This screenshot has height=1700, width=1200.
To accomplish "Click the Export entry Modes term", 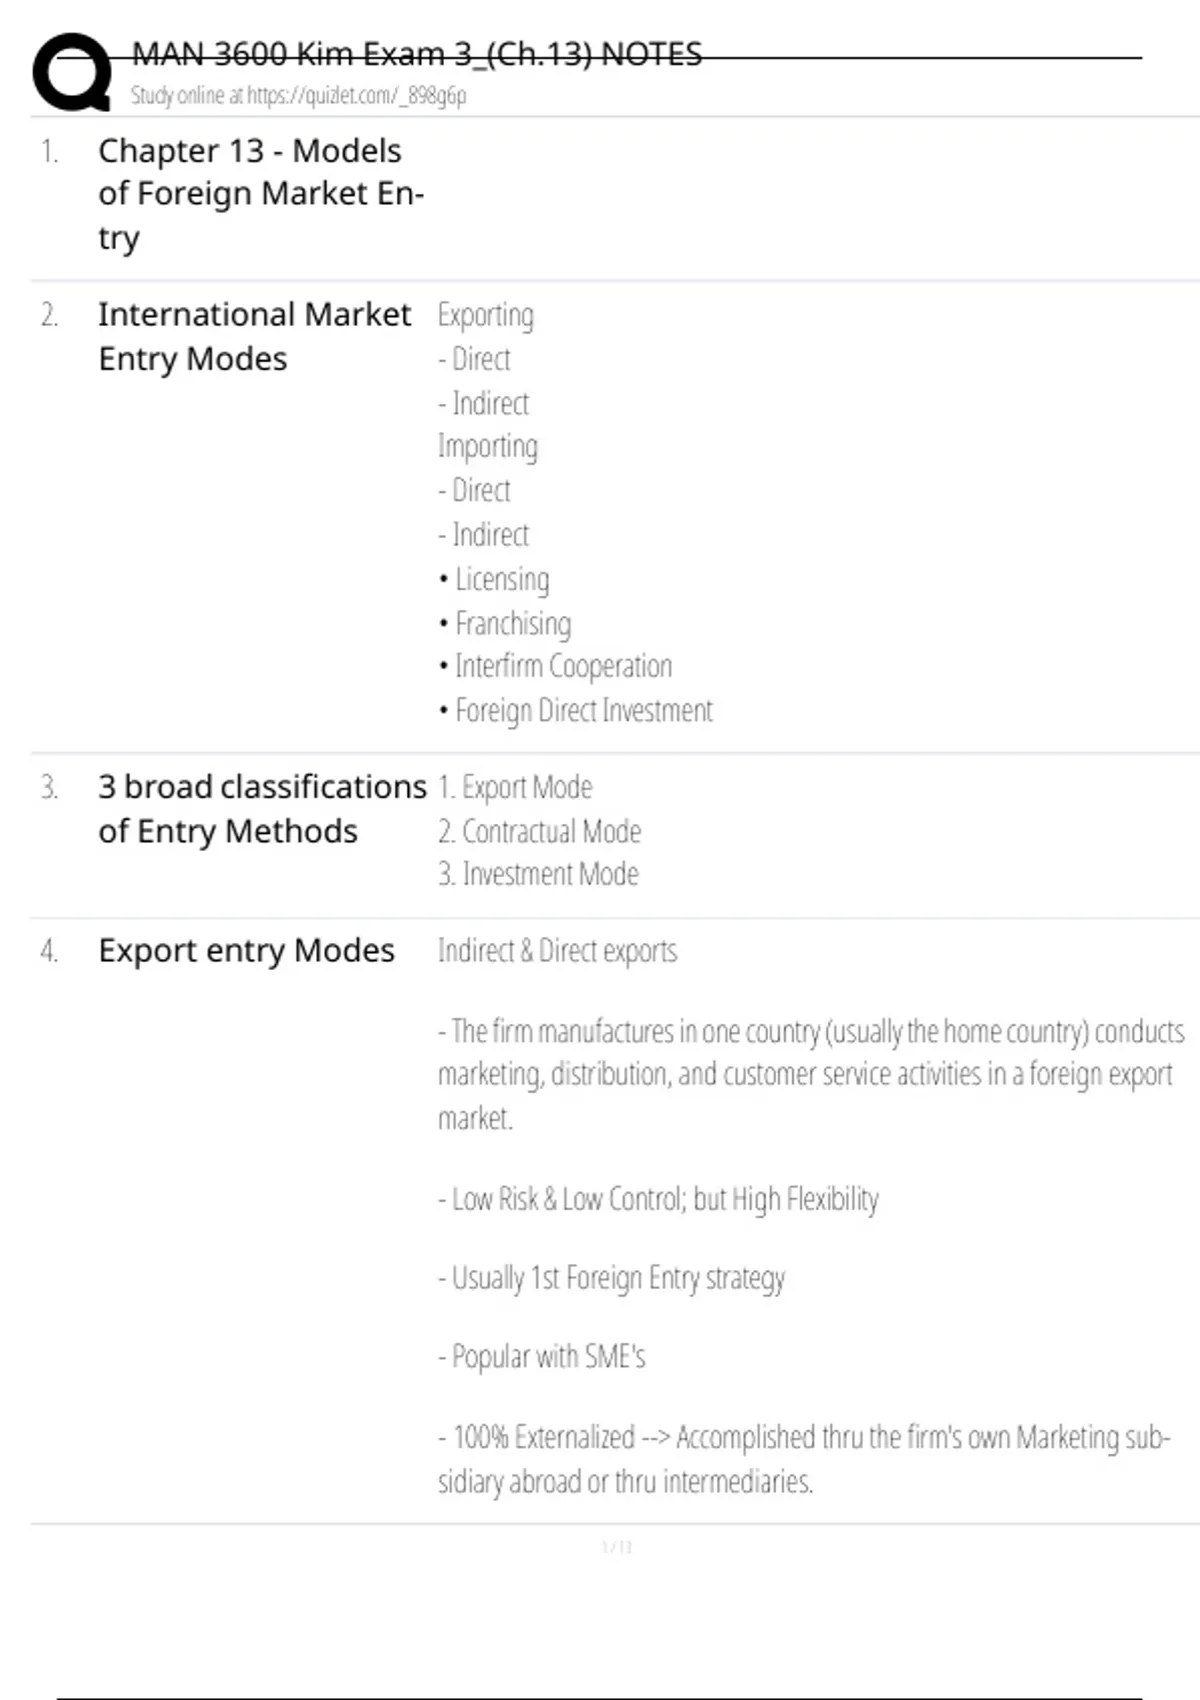I will (x=246, y=950).
